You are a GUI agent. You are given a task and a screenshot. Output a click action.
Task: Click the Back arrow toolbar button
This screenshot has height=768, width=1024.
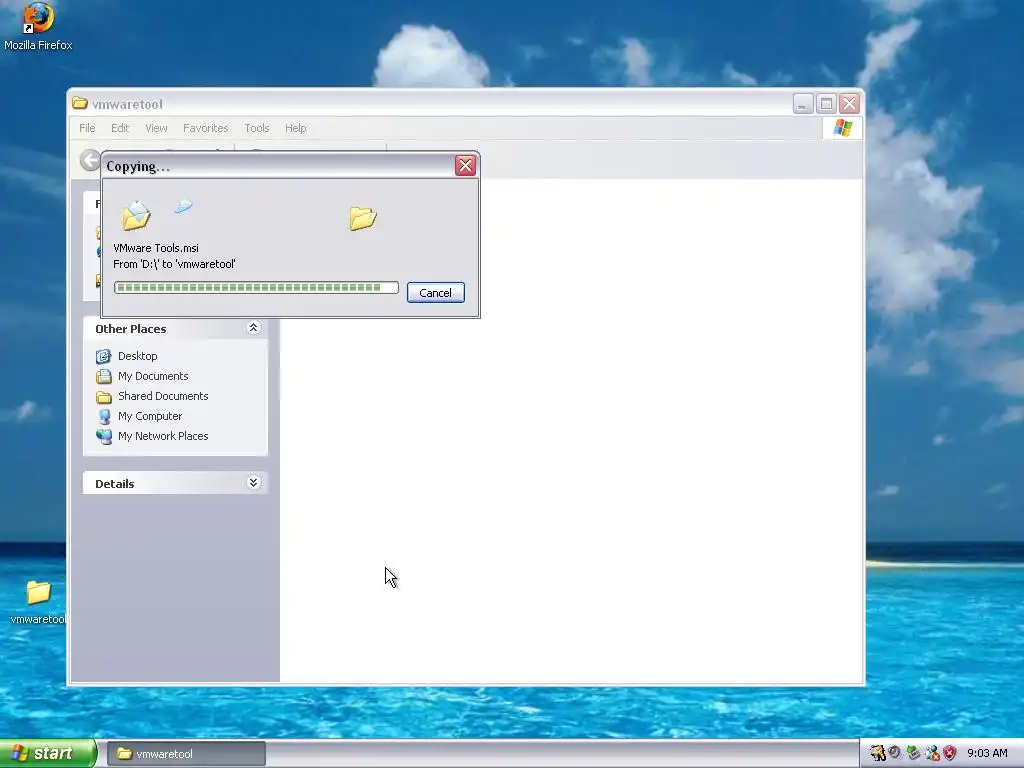point(90,160)
